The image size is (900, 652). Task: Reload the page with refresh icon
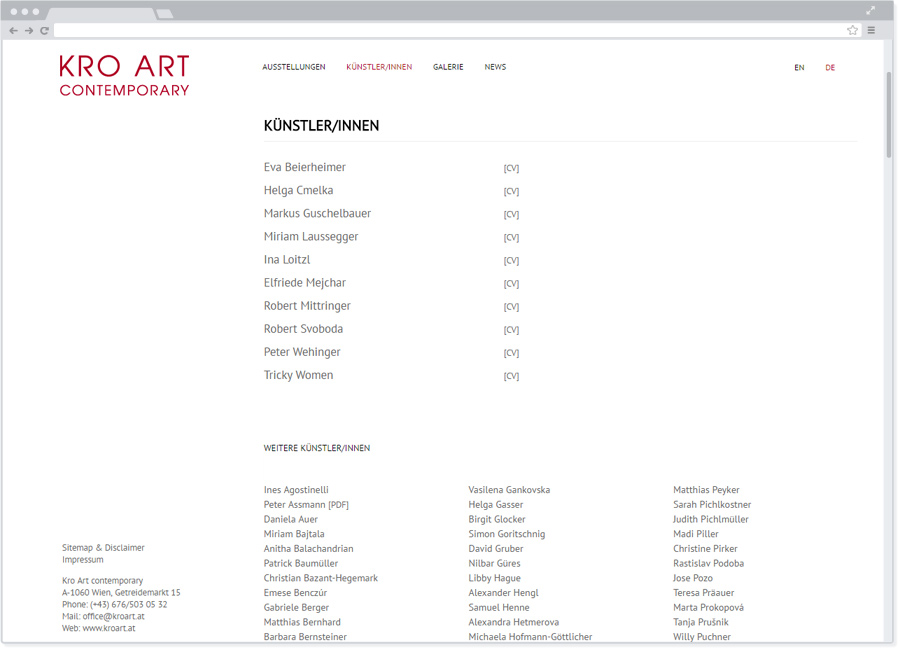coord(44,31)
